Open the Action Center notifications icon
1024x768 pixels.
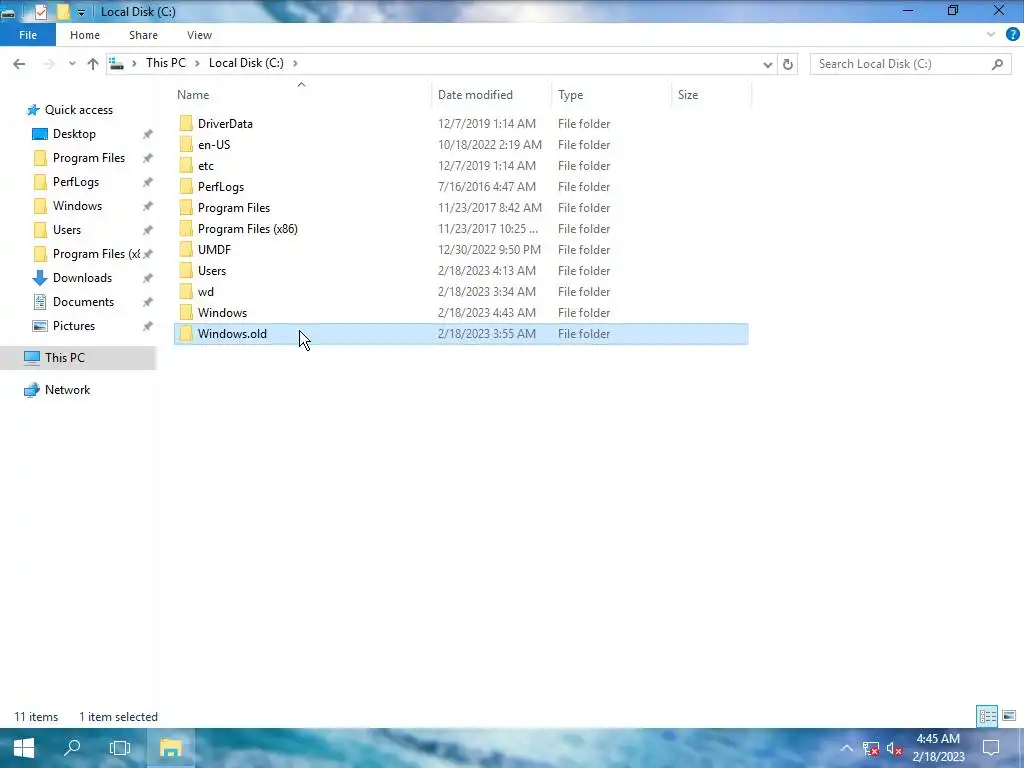(x=991, y=748)
